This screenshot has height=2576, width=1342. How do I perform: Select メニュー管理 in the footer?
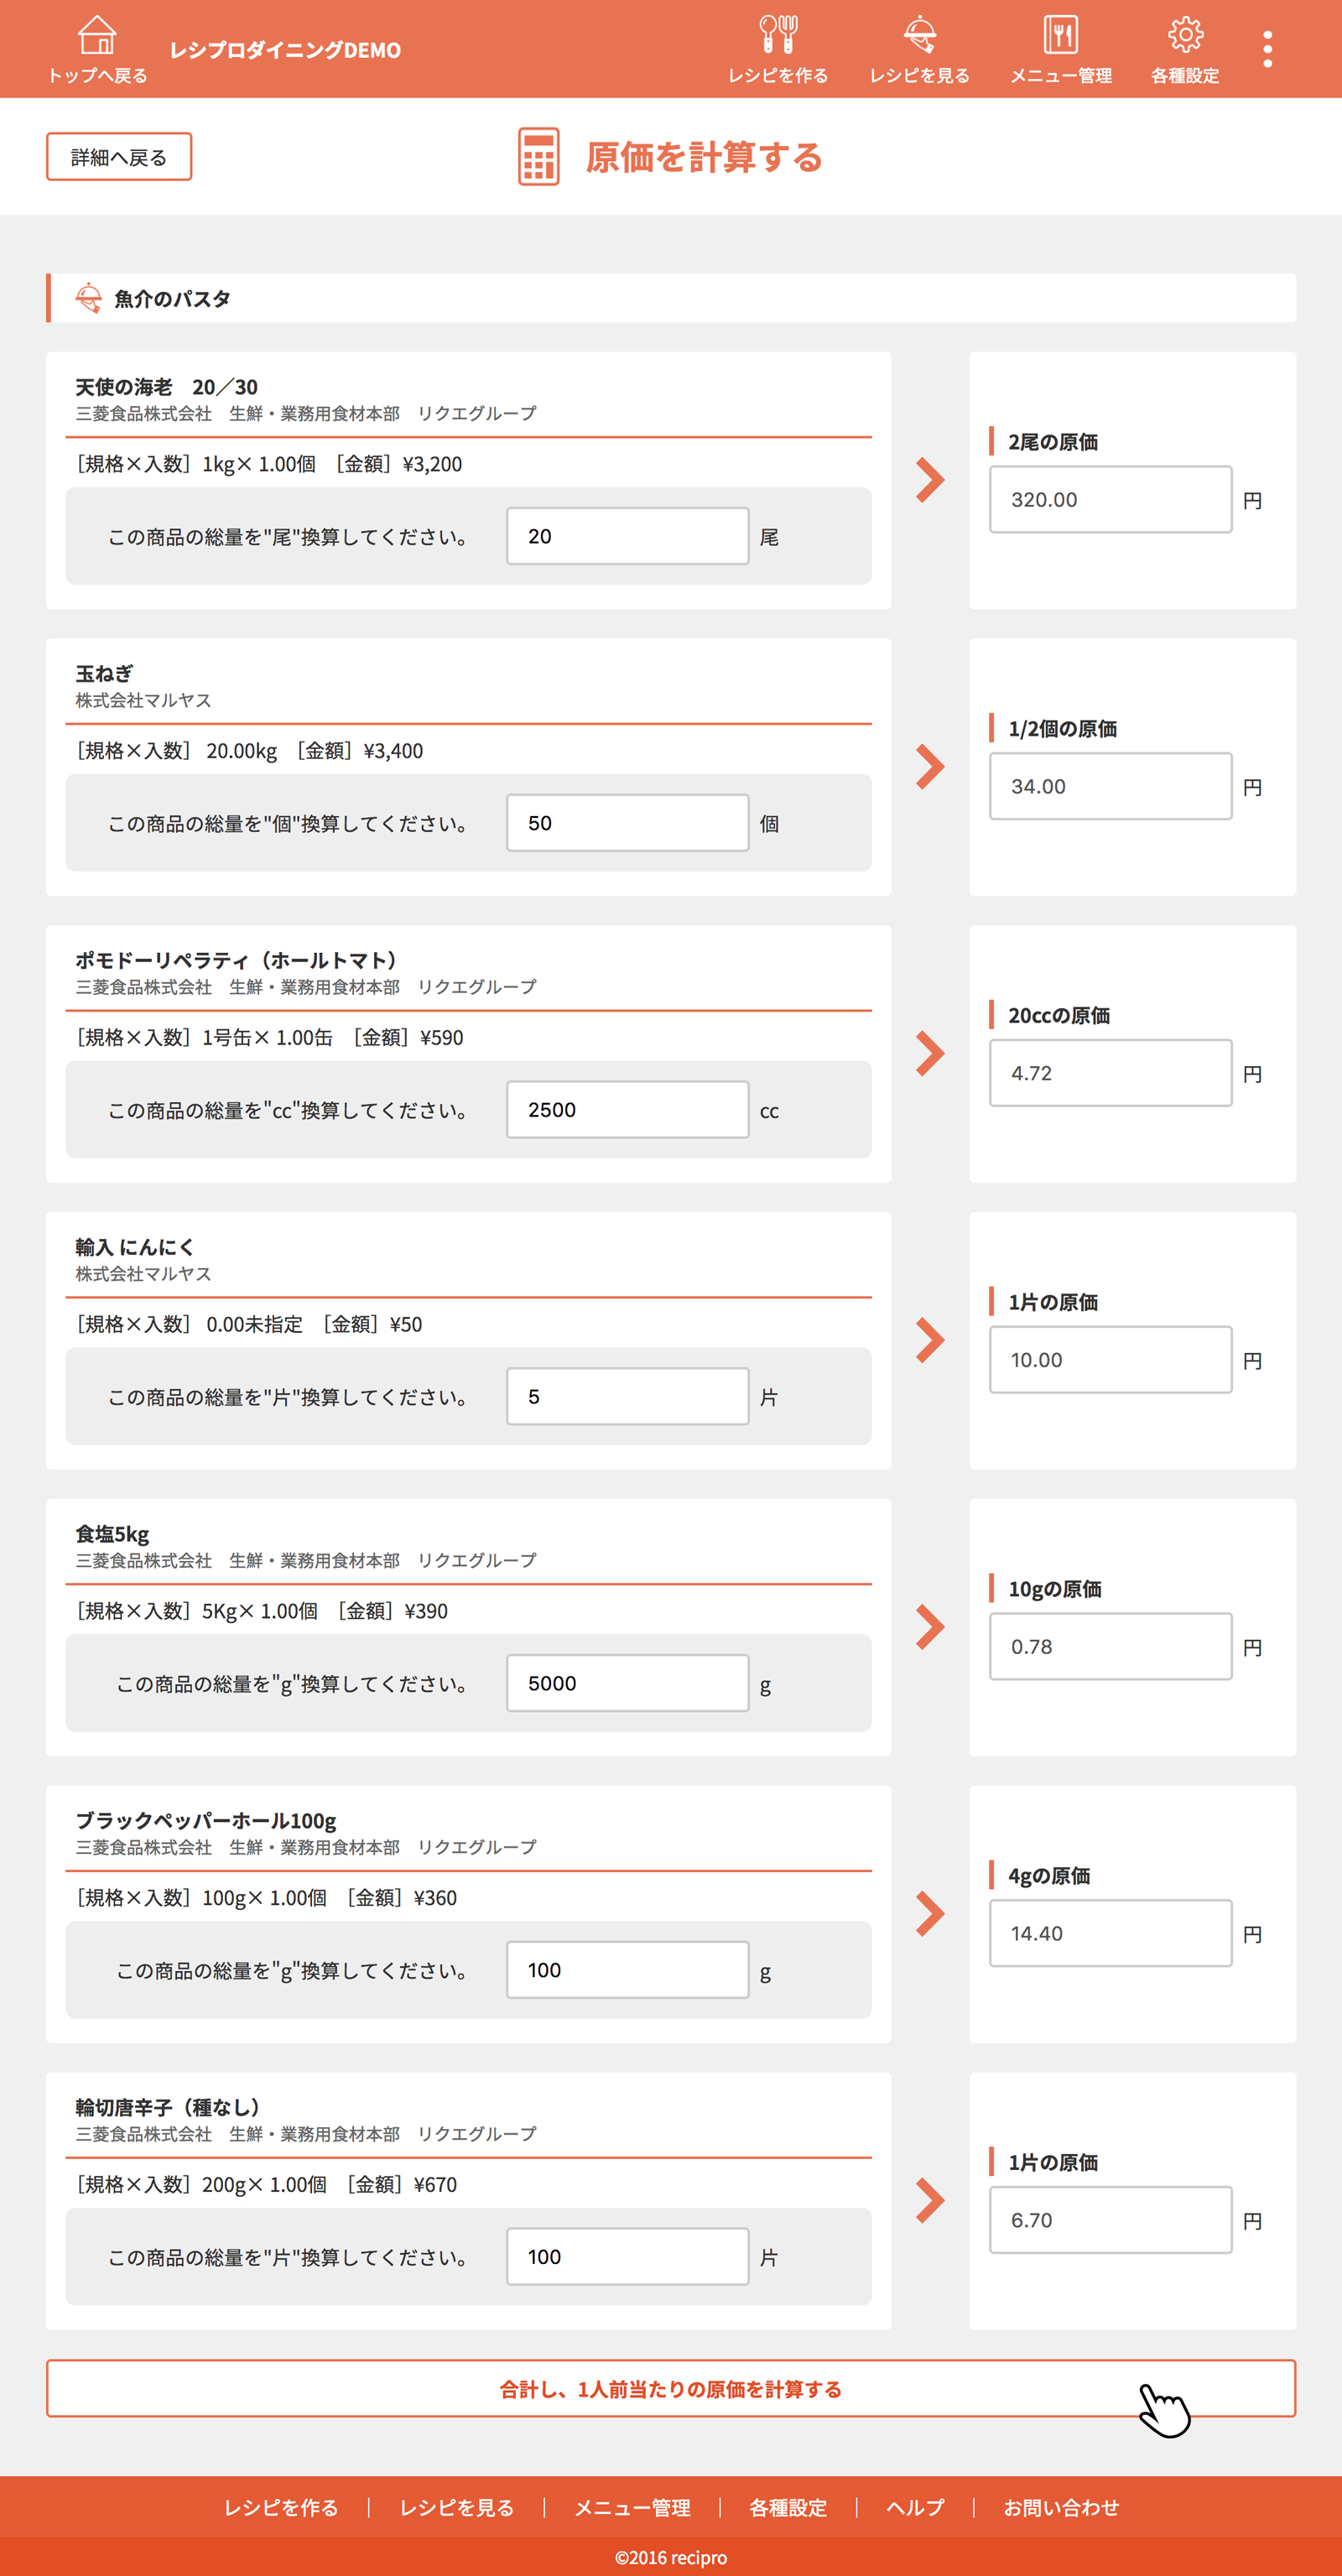tap(632, 2507)
